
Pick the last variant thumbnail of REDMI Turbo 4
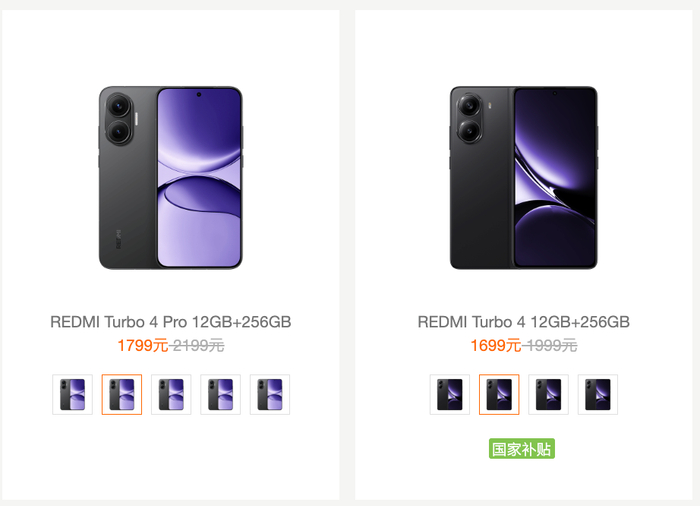[x=597, y=394]
